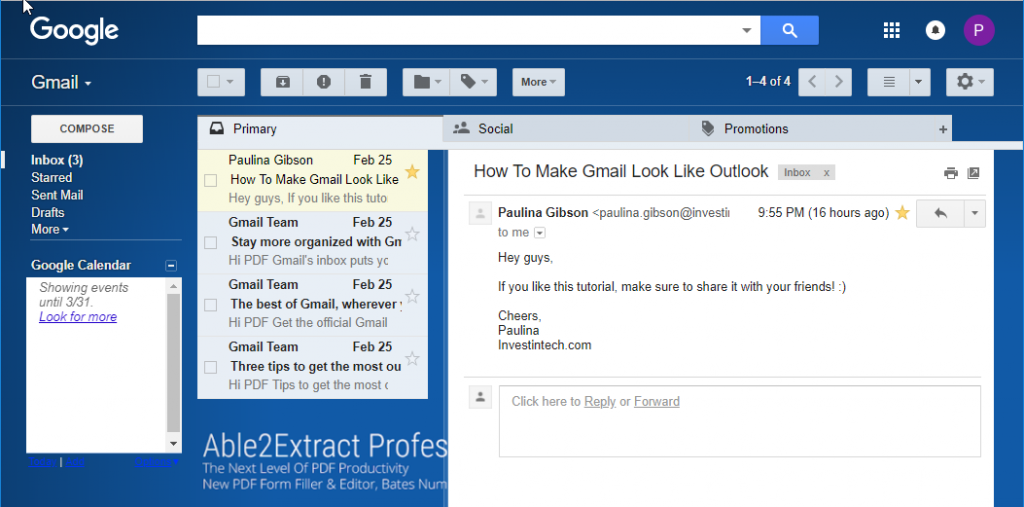Image resolution: width=1024 pixels, height=507 pixels.
Task: Open the Drafts folder
Action: coord(48,212)
